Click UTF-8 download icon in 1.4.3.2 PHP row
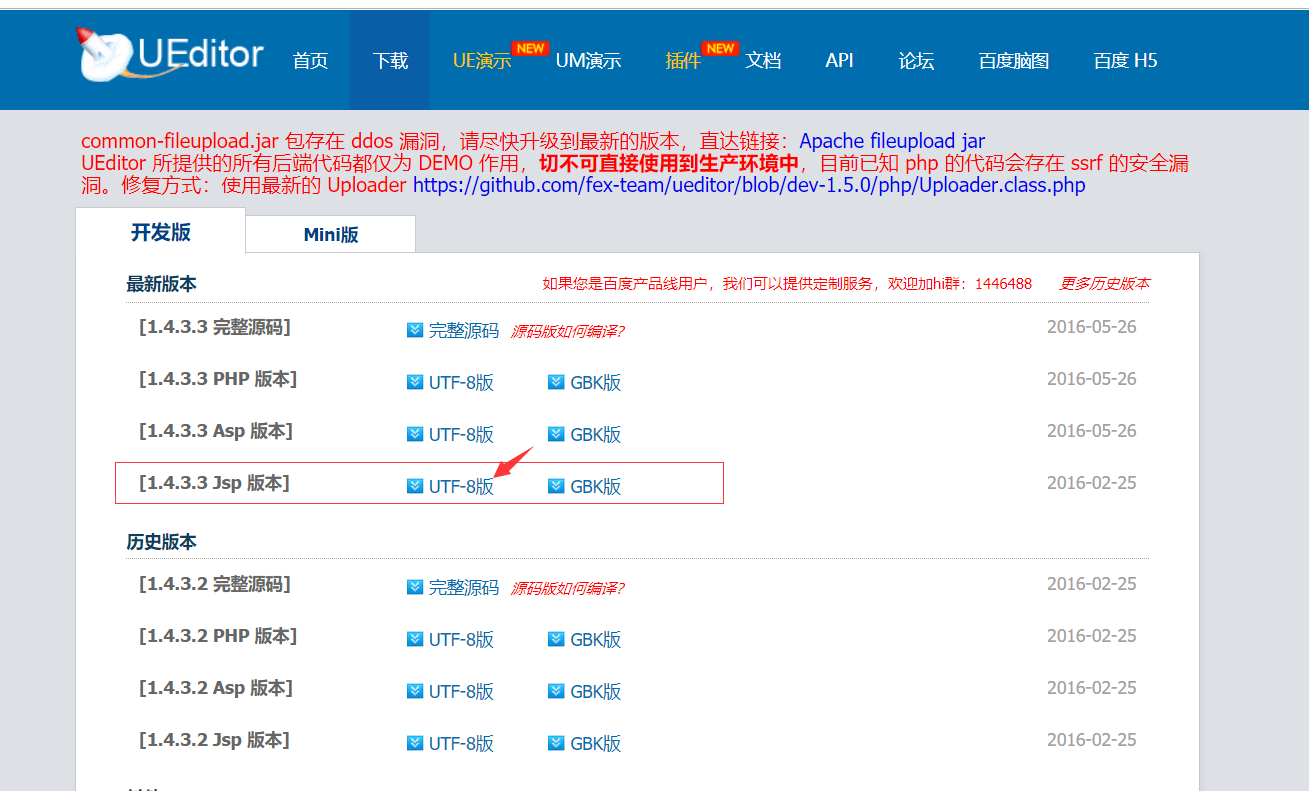This screenshot has height=791, width=1309. coord(415,639)
